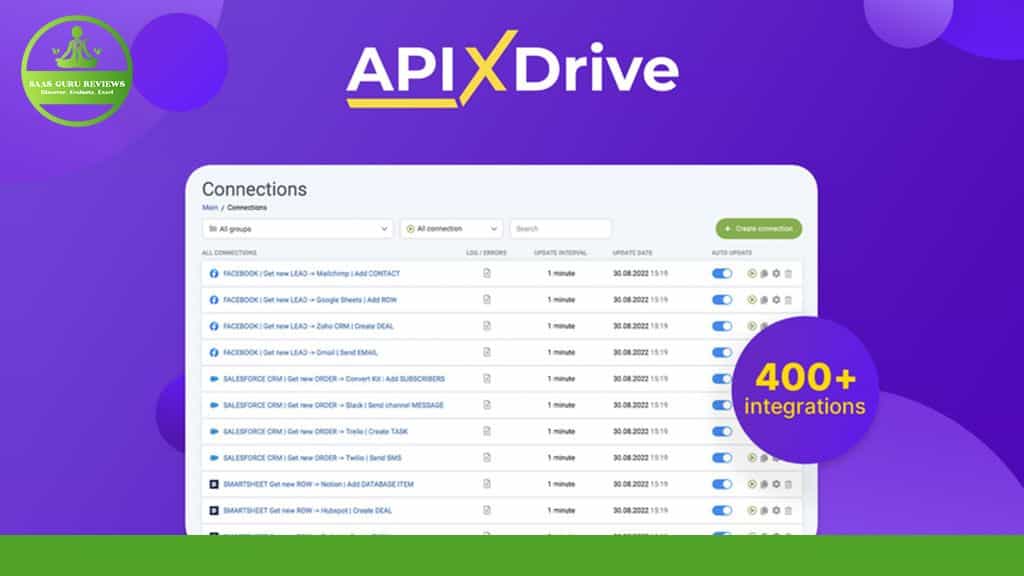Open Facebook Get new LEAD Mailchimp connection

point(312,274)
